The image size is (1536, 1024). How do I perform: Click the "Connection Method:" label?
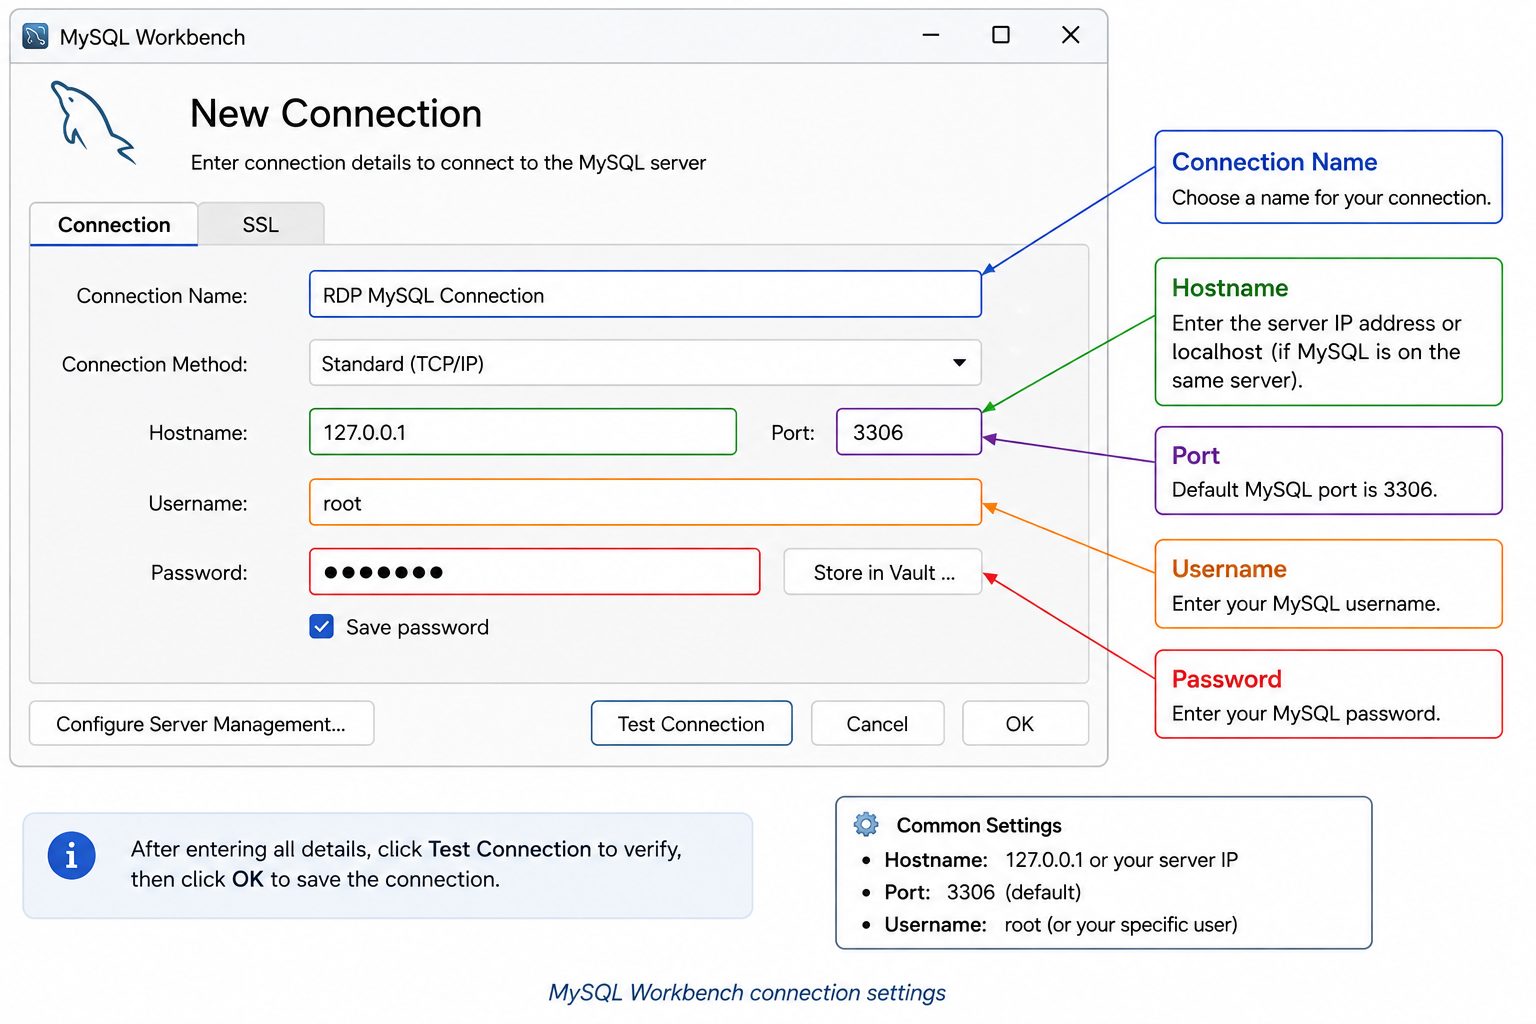155,364
